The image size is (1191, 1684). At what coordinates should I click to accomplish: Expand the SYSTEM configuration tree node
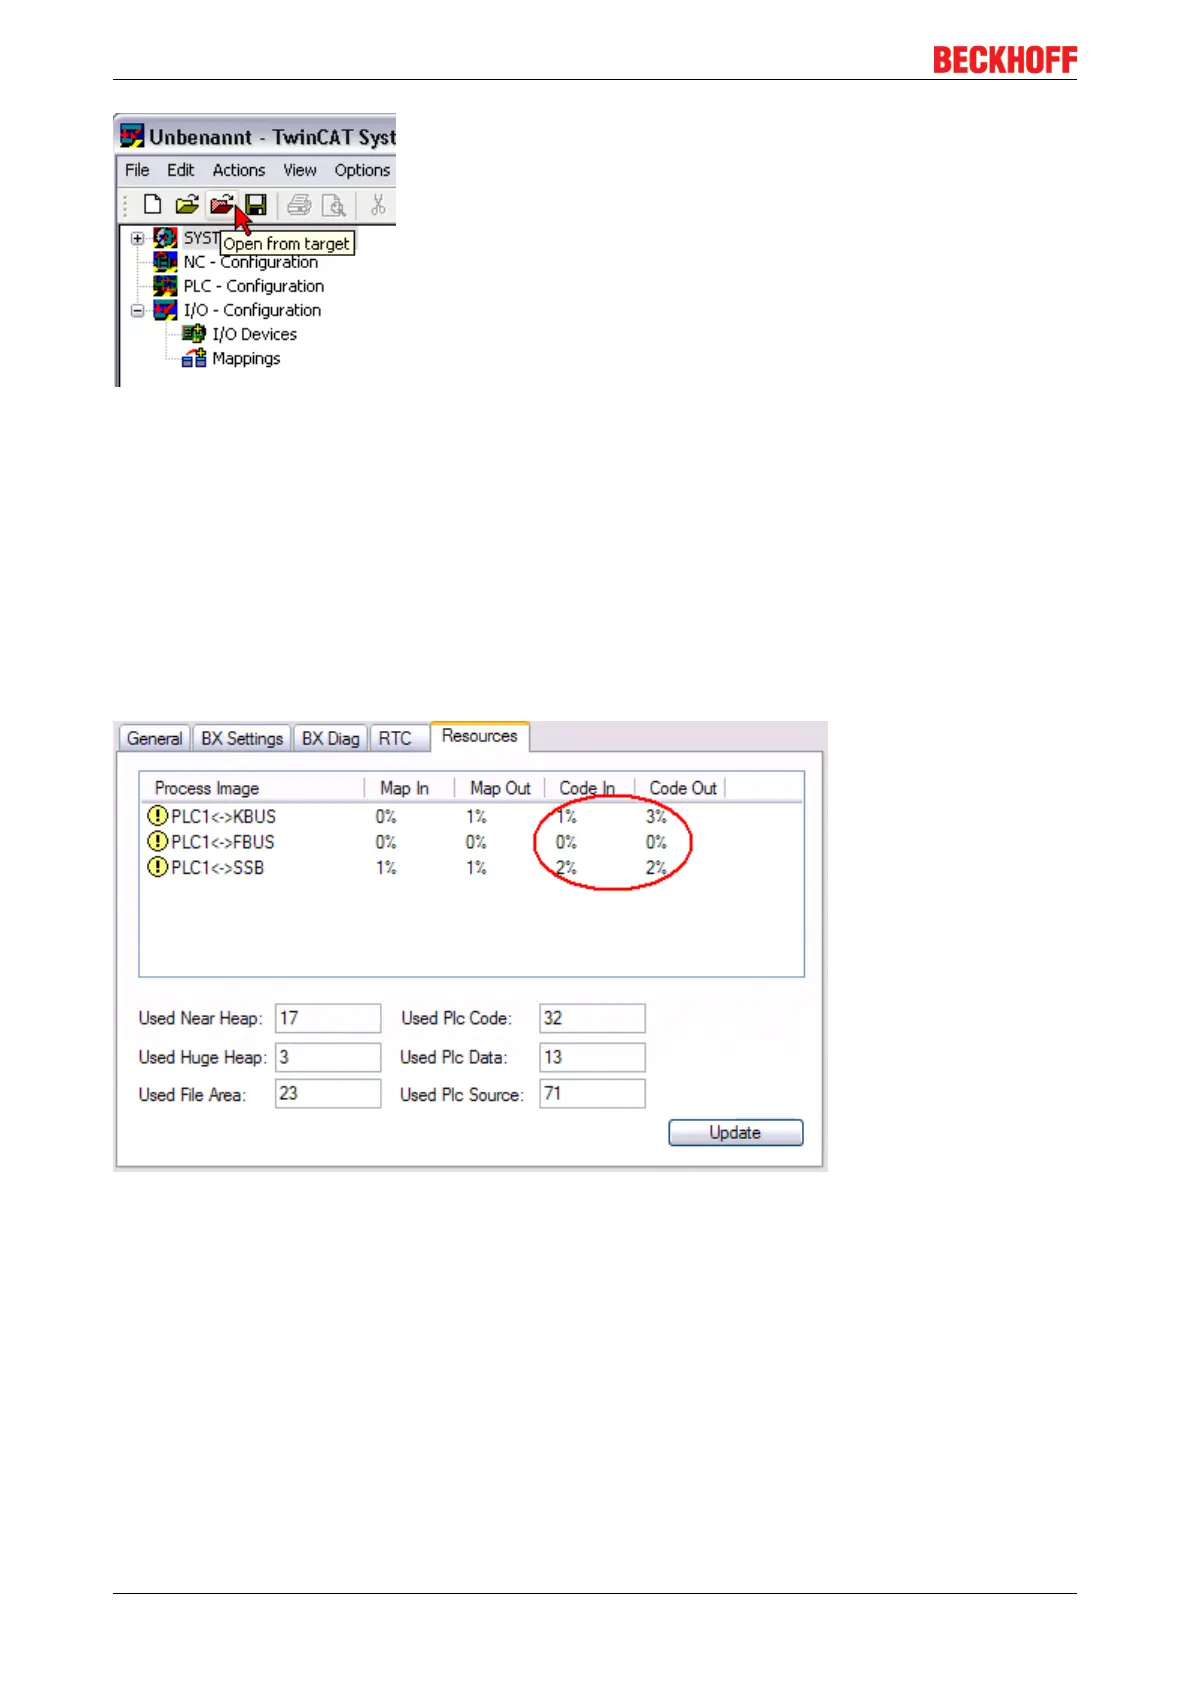click(137, 238)
